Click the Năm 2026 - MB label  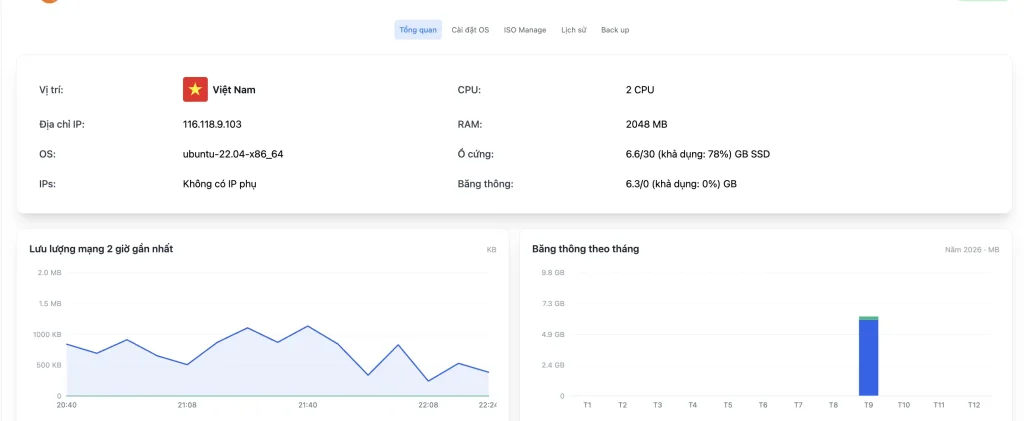(972, 249)
